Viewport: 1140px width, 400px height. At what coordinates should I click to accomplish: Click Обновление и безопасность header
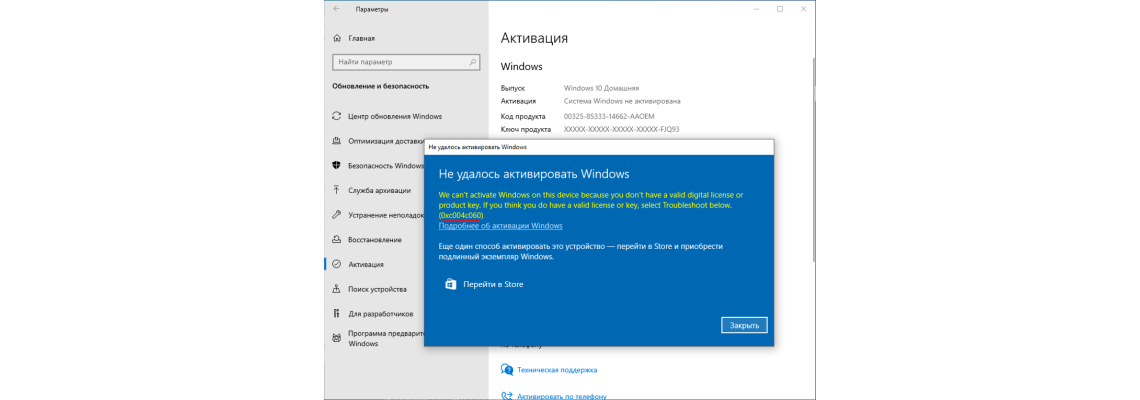(x=381, y=86)
